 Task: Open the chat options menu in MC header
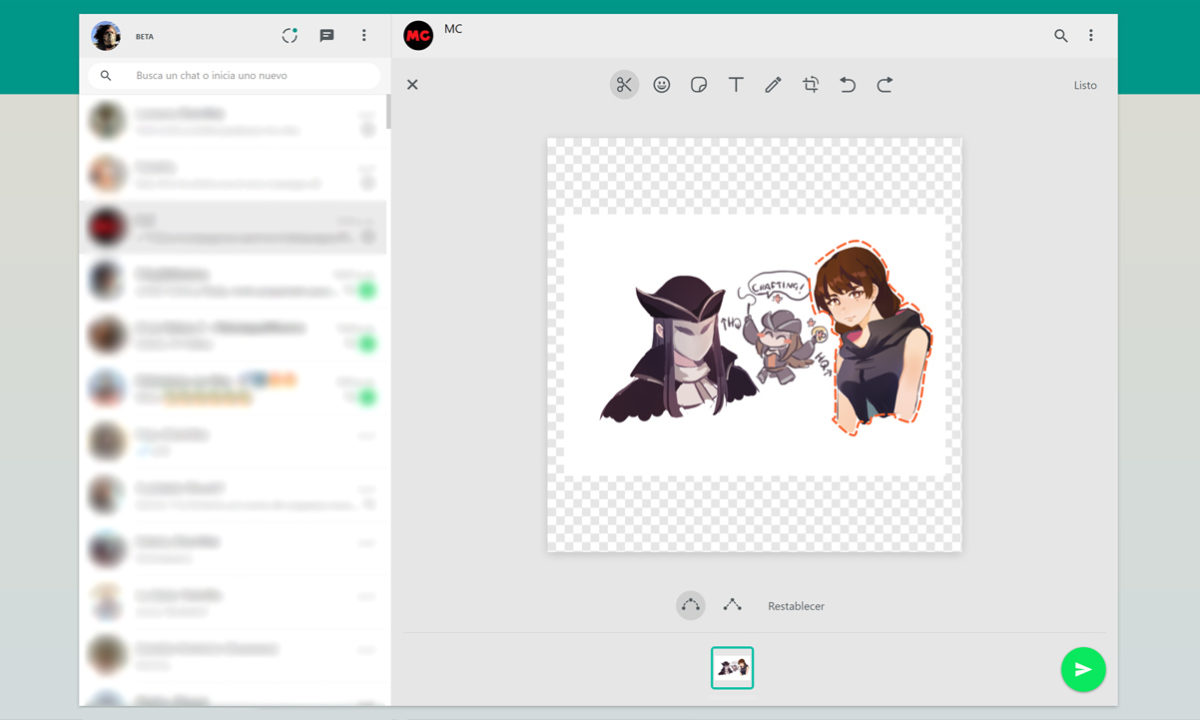[x=1090, y=36]
